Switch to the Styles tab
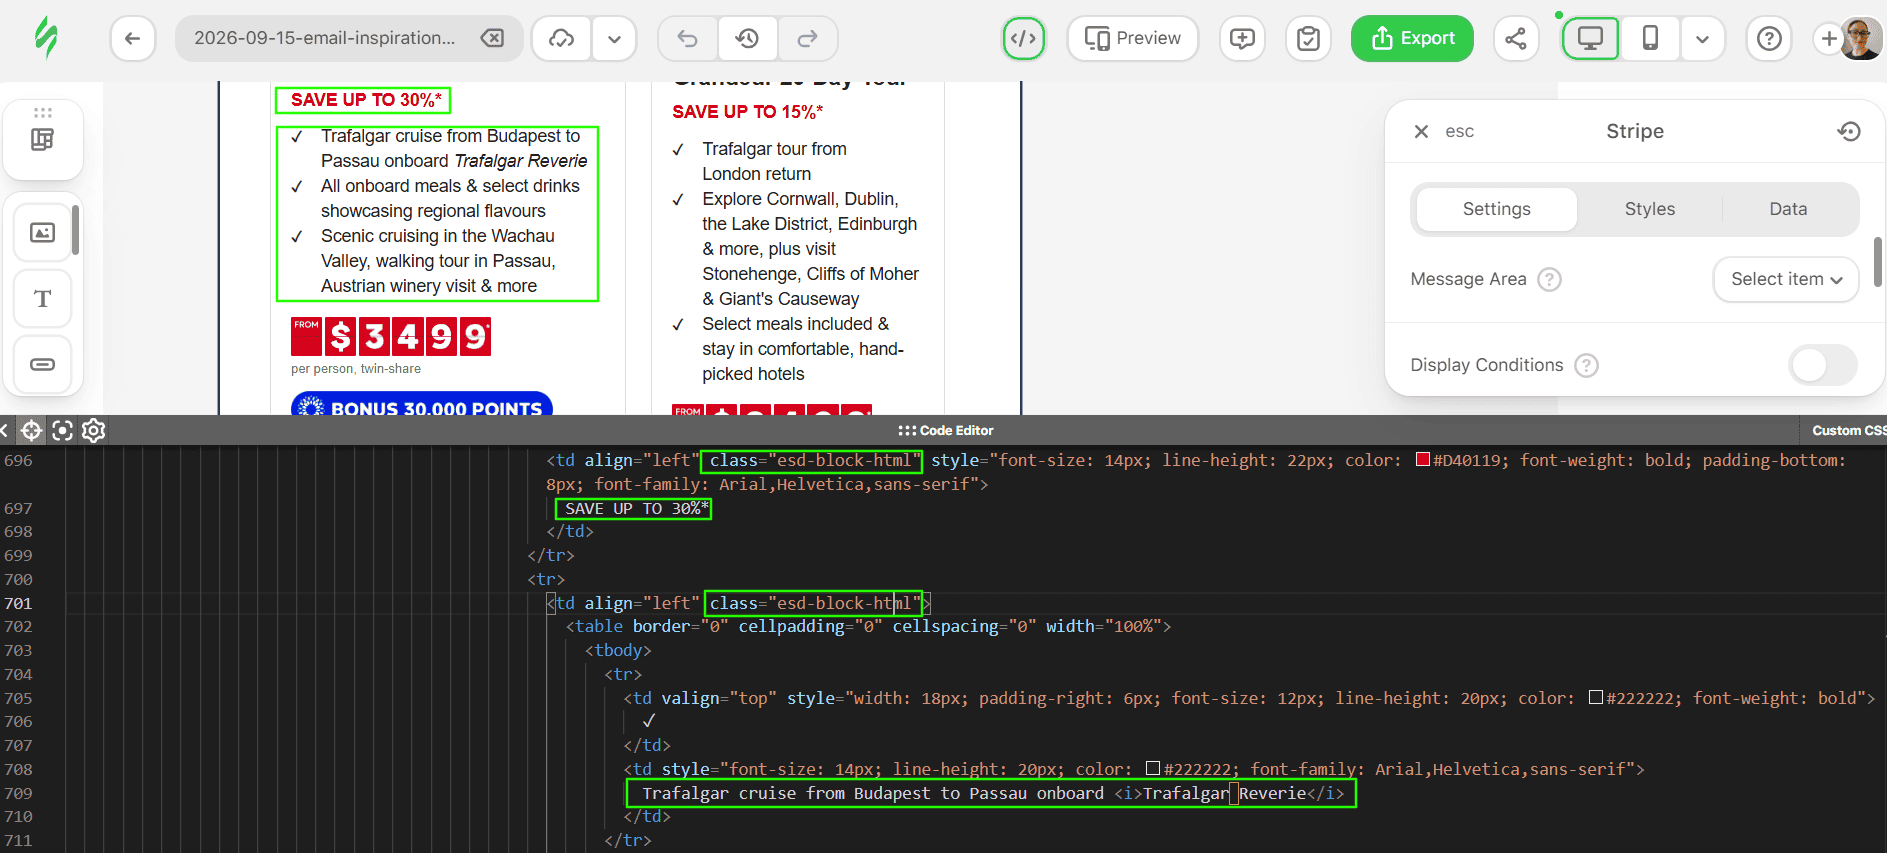Image resolution: width=1887 pixels, height=853 pixels. [x=1649, y=209]
